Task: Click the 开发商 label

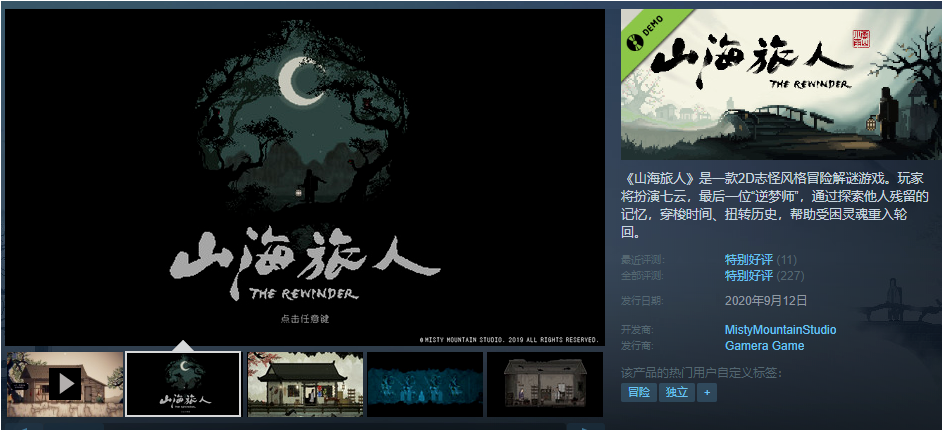Action: click(637, 330)
